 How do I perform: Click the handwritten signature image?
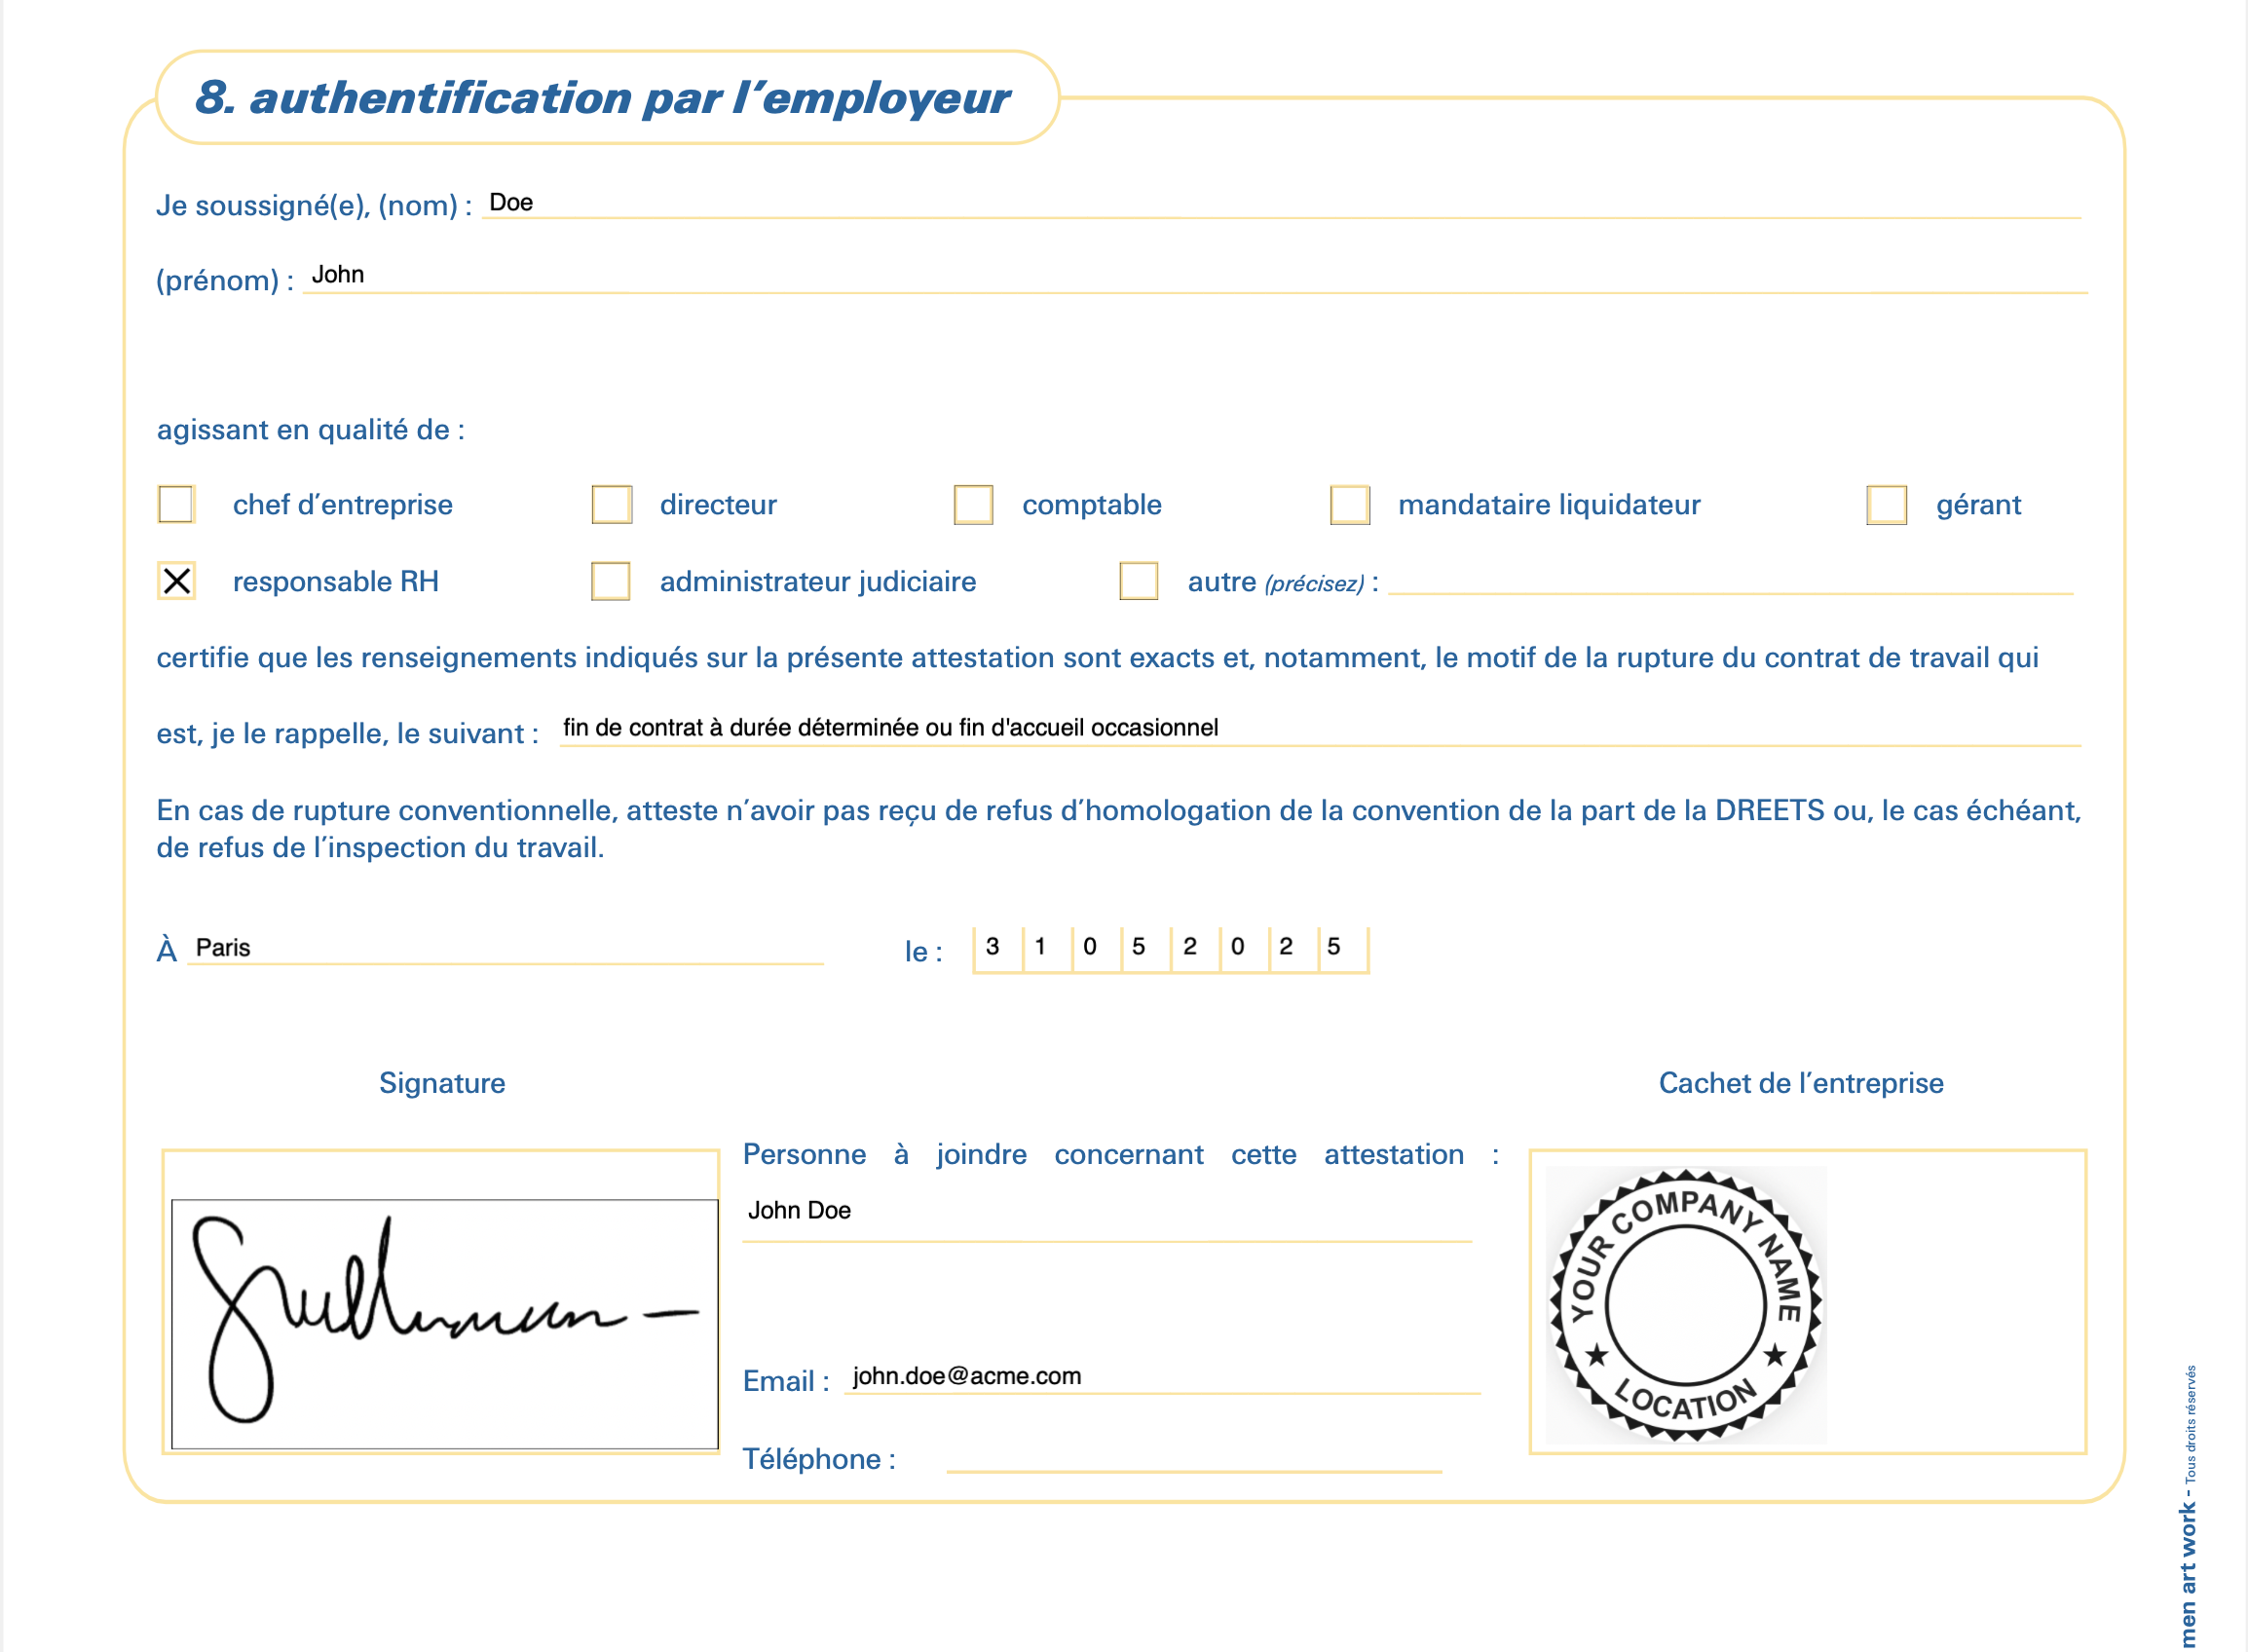coord(445,1324)
